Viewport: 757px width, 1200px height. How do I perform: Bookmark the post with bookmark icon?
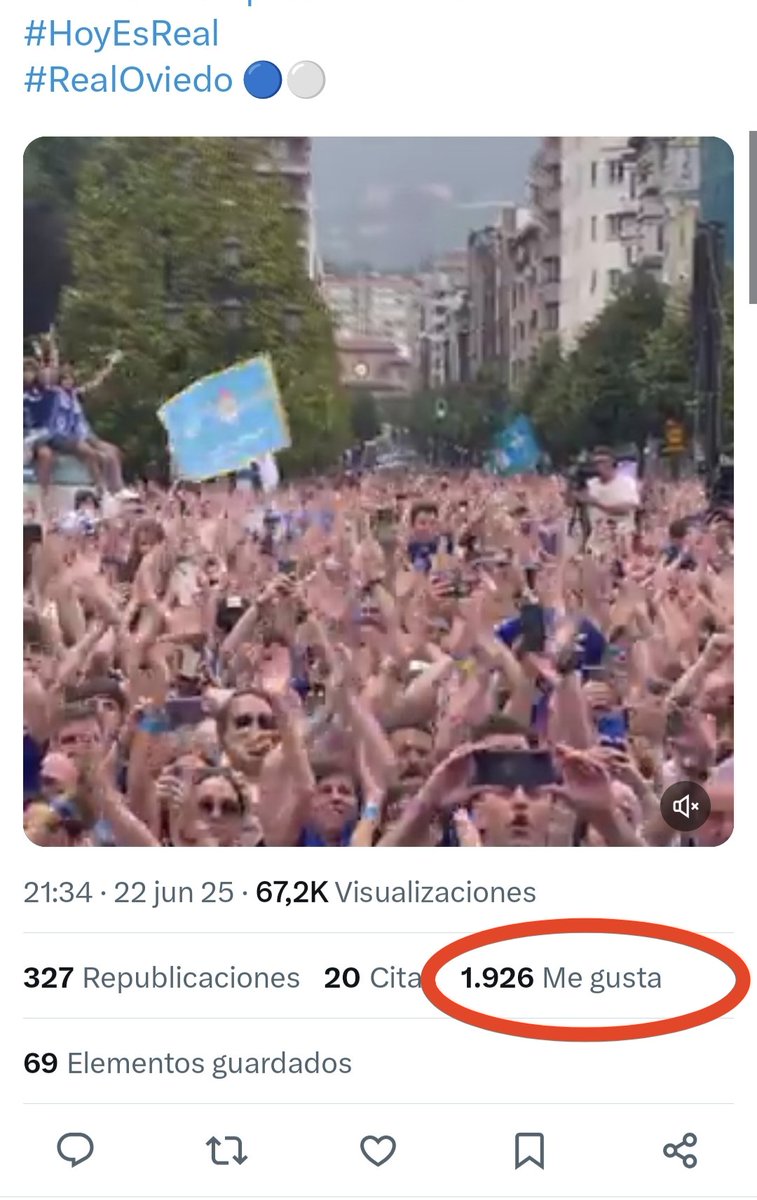point(529,1152)
